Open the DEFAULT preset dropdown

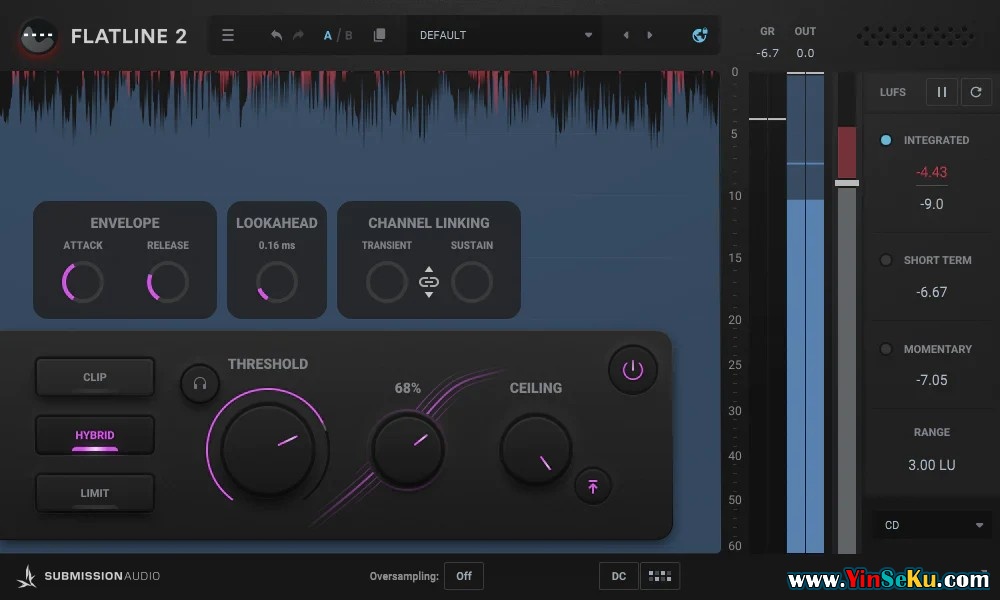tap(505, 35)
